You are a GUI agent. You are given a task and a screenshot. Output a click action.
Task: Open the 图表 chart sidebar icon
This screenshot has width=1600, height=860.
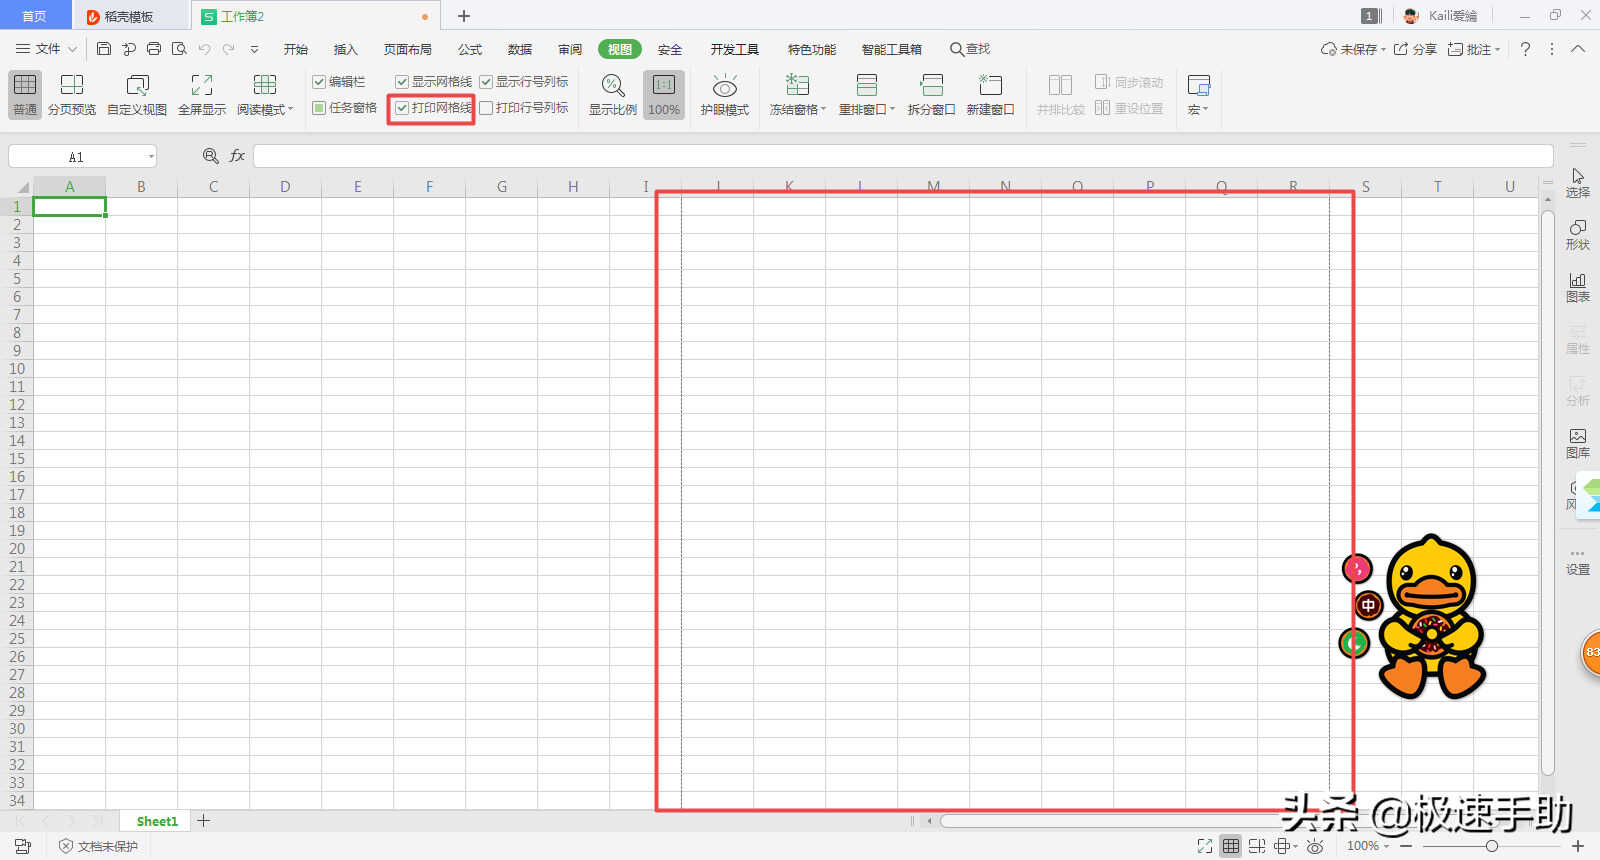1577,287
